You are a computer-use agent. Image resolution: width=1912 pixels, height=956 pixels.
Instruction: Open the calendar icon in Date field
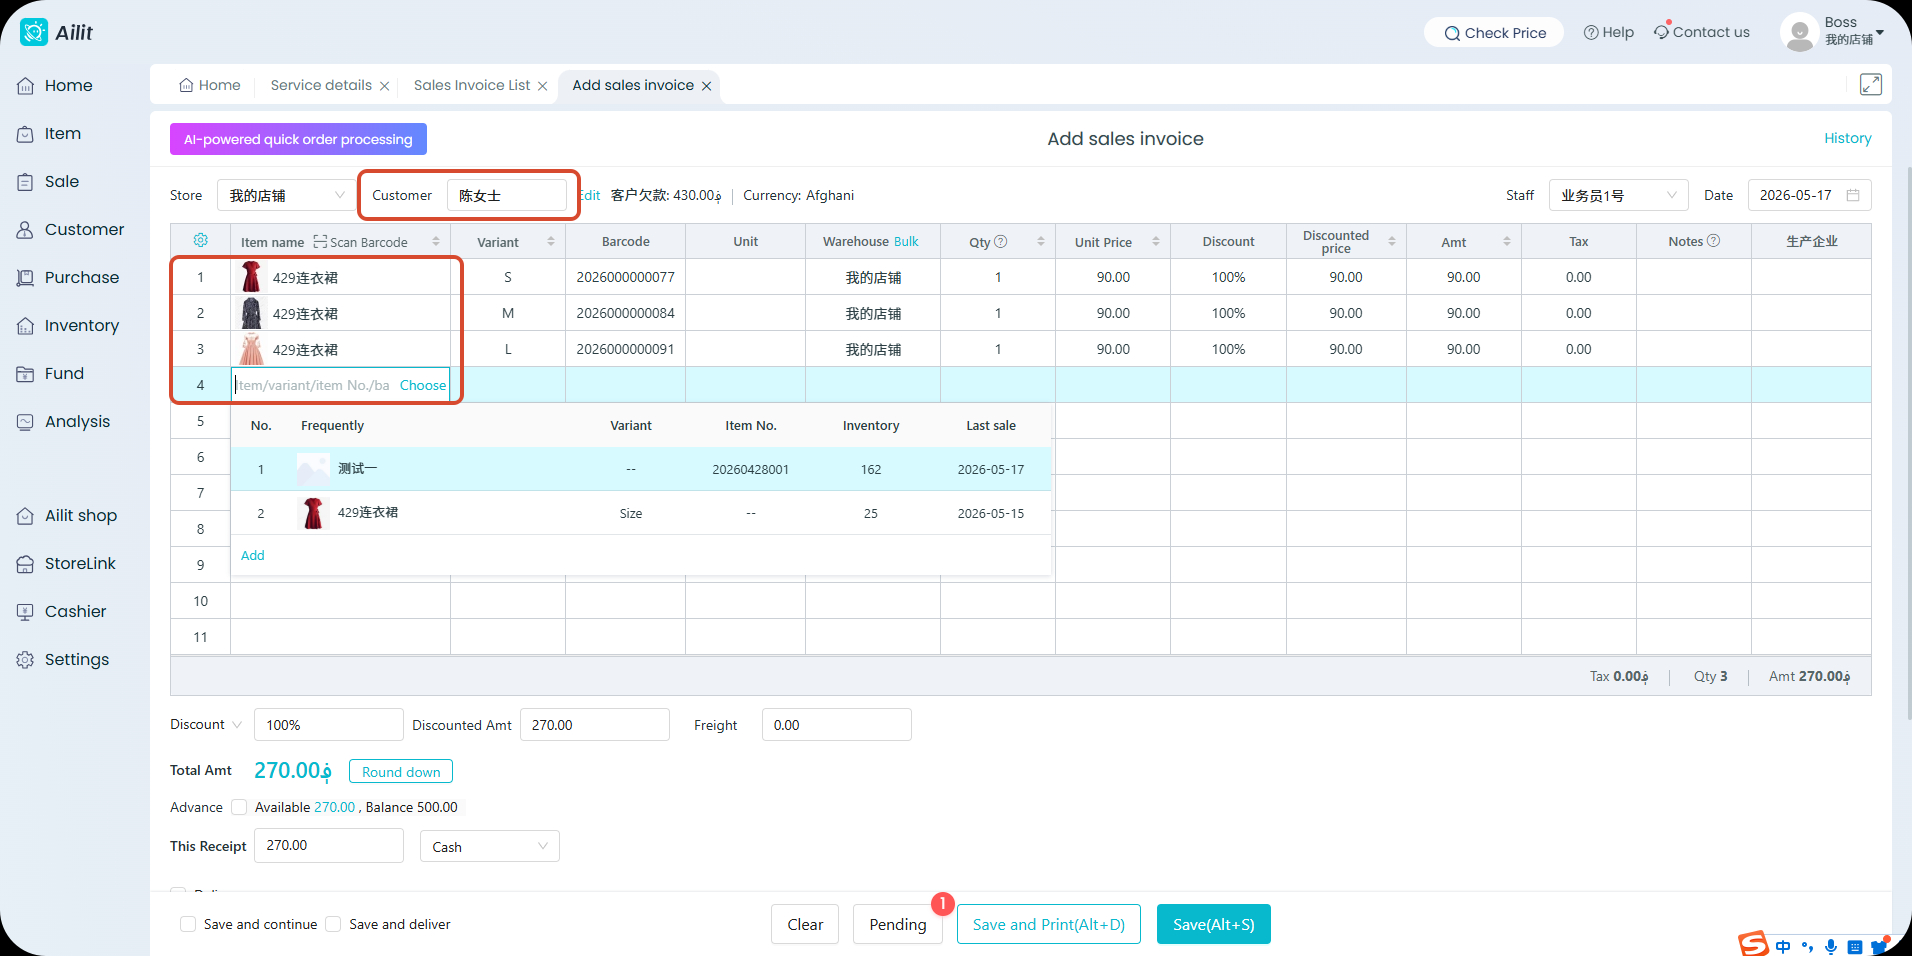coord(1853,195)
